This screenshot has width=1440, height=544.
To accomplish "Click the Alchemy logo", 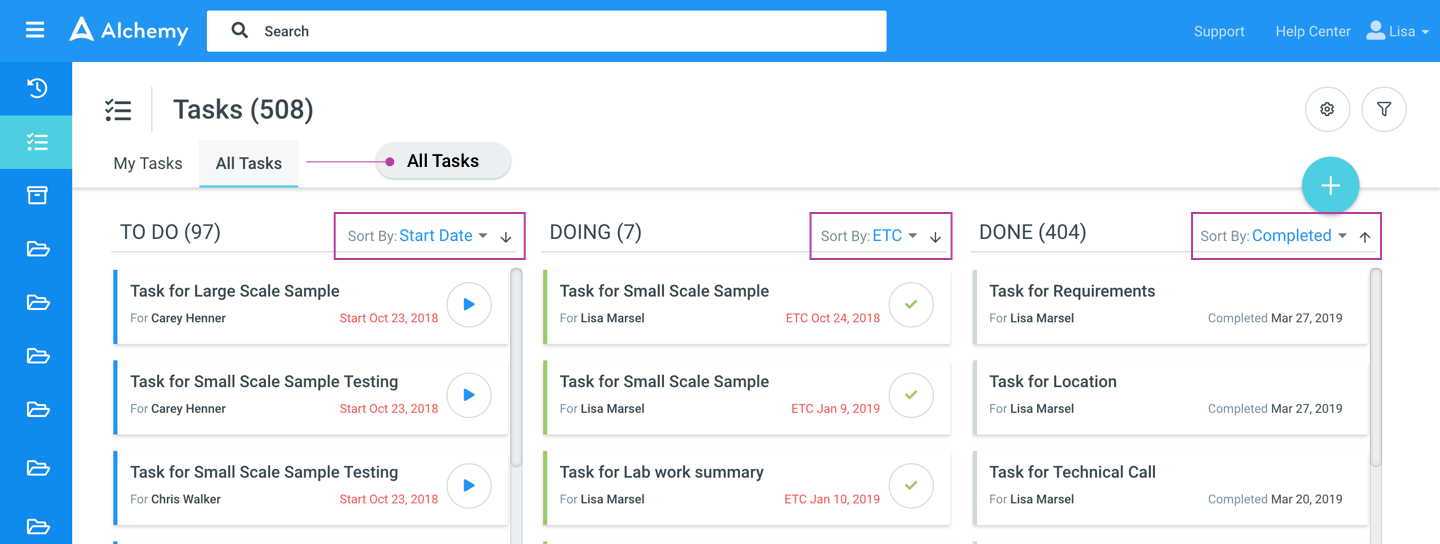I will (129, 31).
